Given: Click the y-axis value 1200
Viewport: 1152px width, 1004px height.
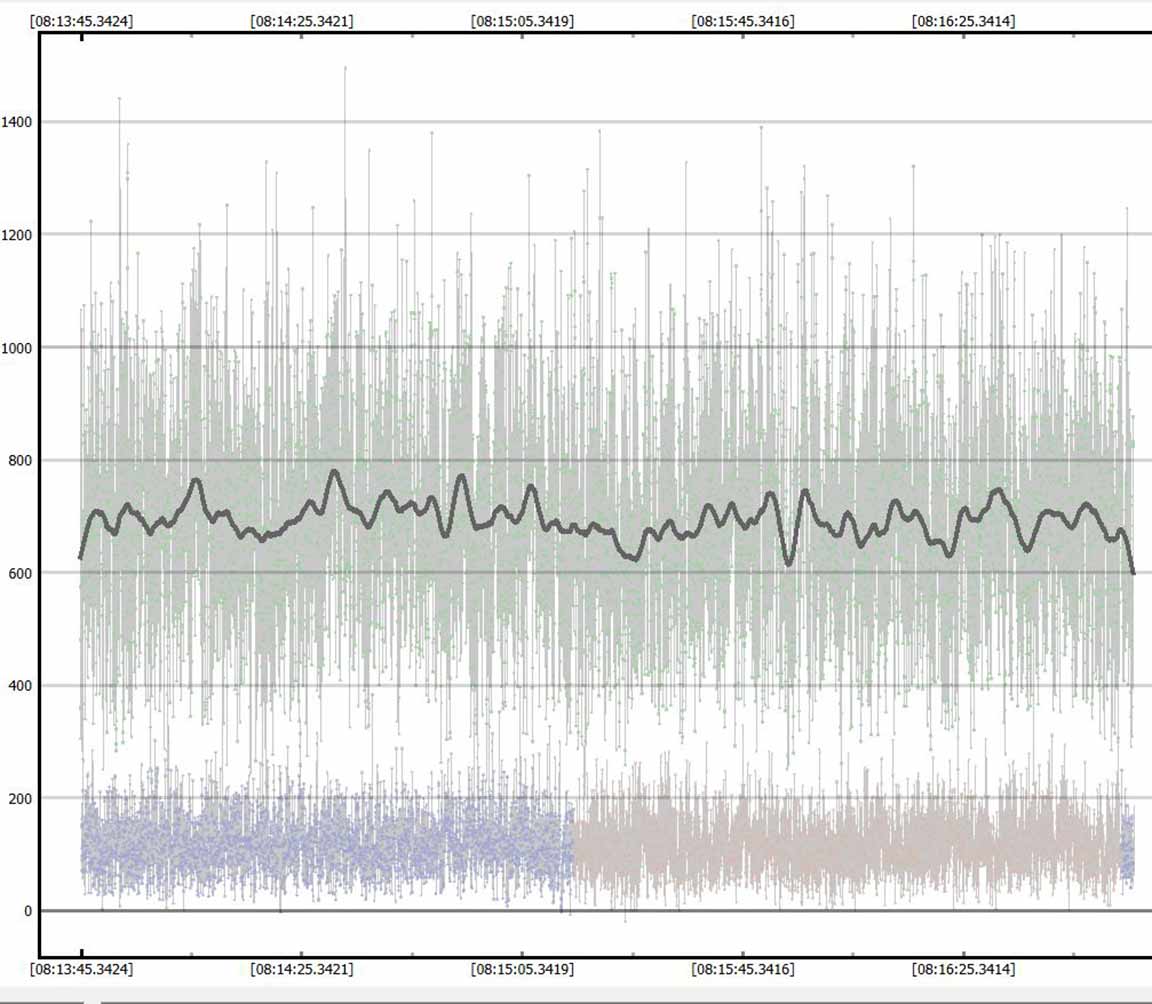Looking at the screenshot, I should [17, 235].
